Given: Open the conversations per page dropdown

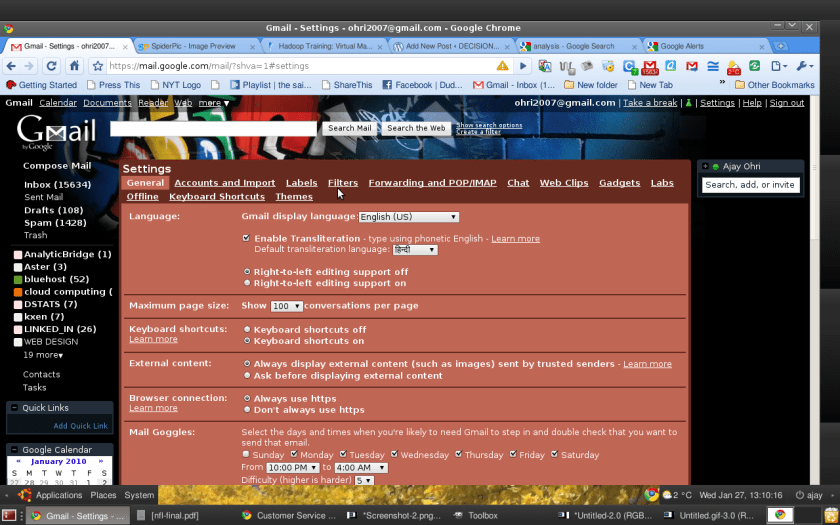Looking at the screenshot, I should (x=286, y=306).
